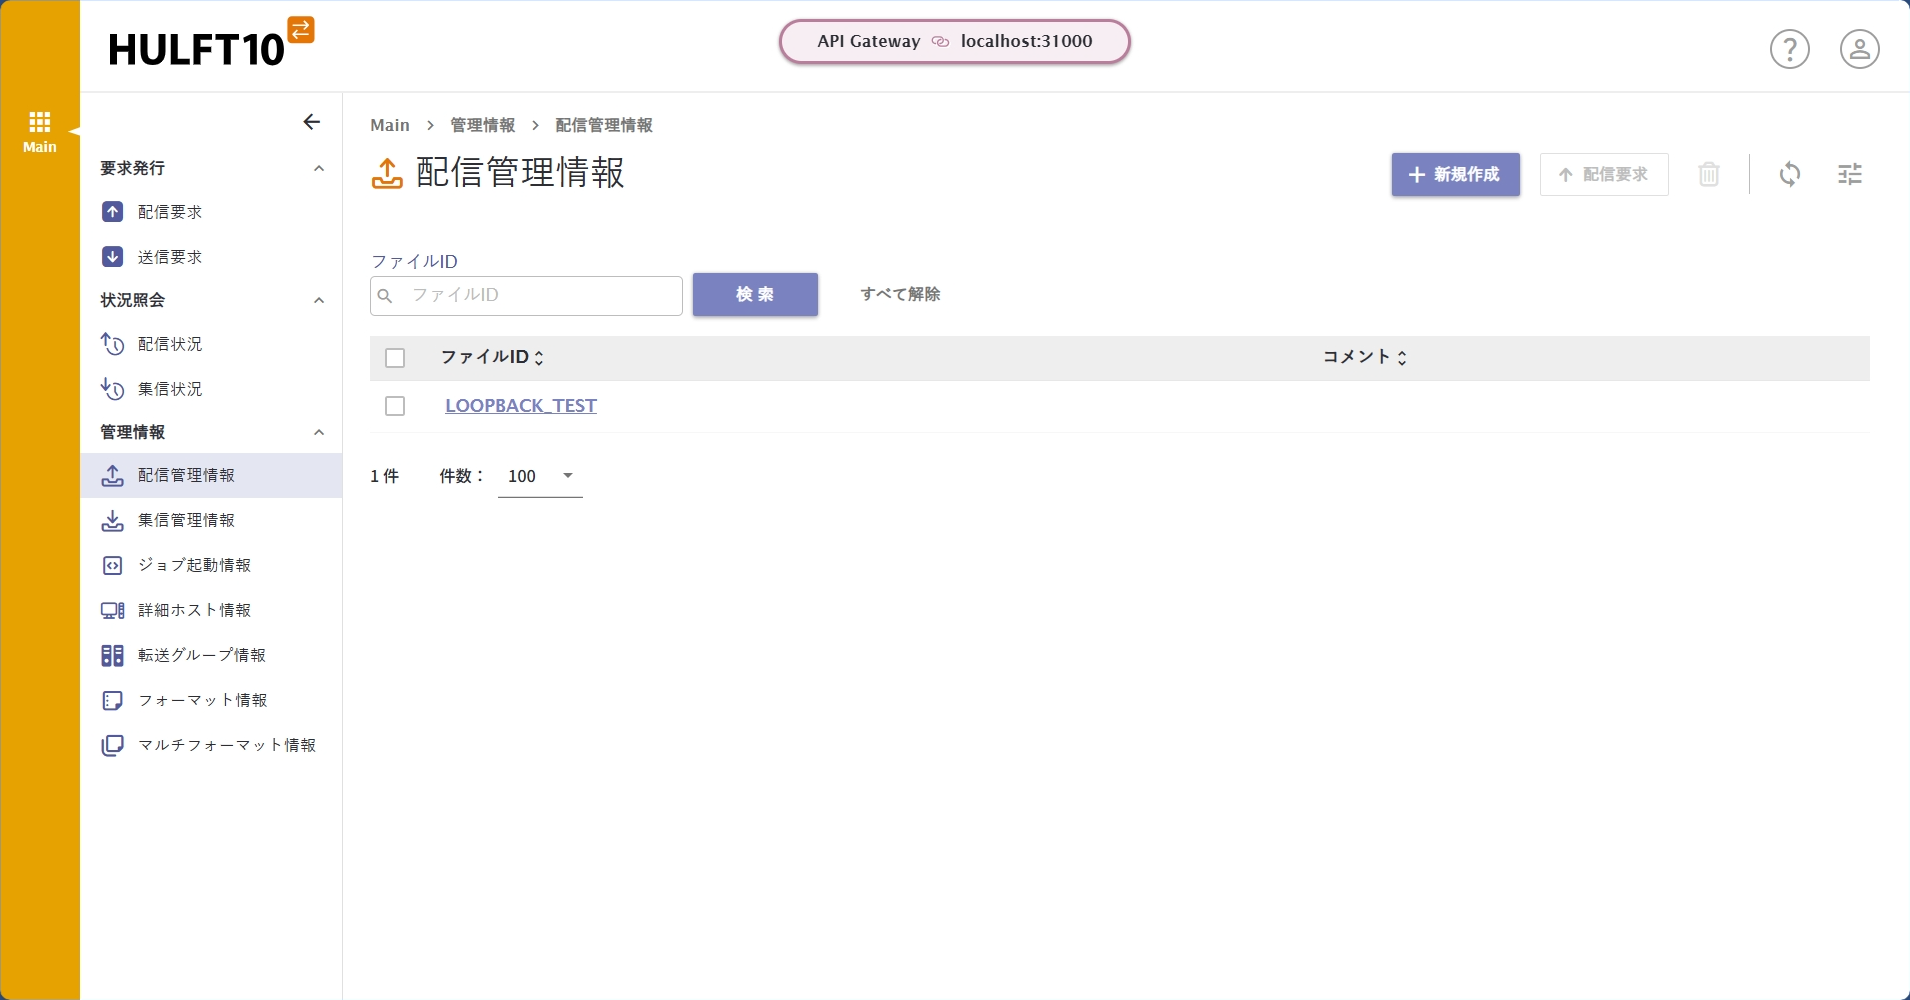Open the column settings icon on toolbar

pyautogui.click(x=1851, y=174)
